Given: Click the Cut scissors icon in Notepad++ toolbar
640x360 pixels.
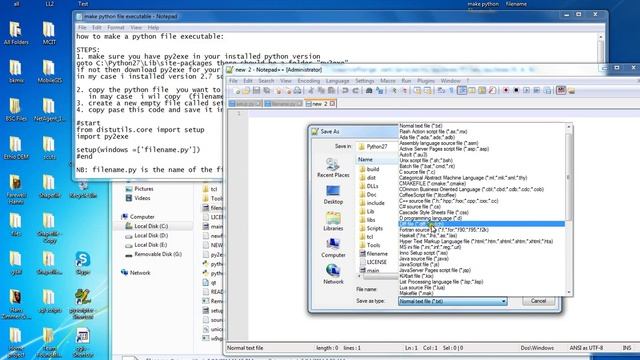Looking at the screenshot, I should [311, 91].
